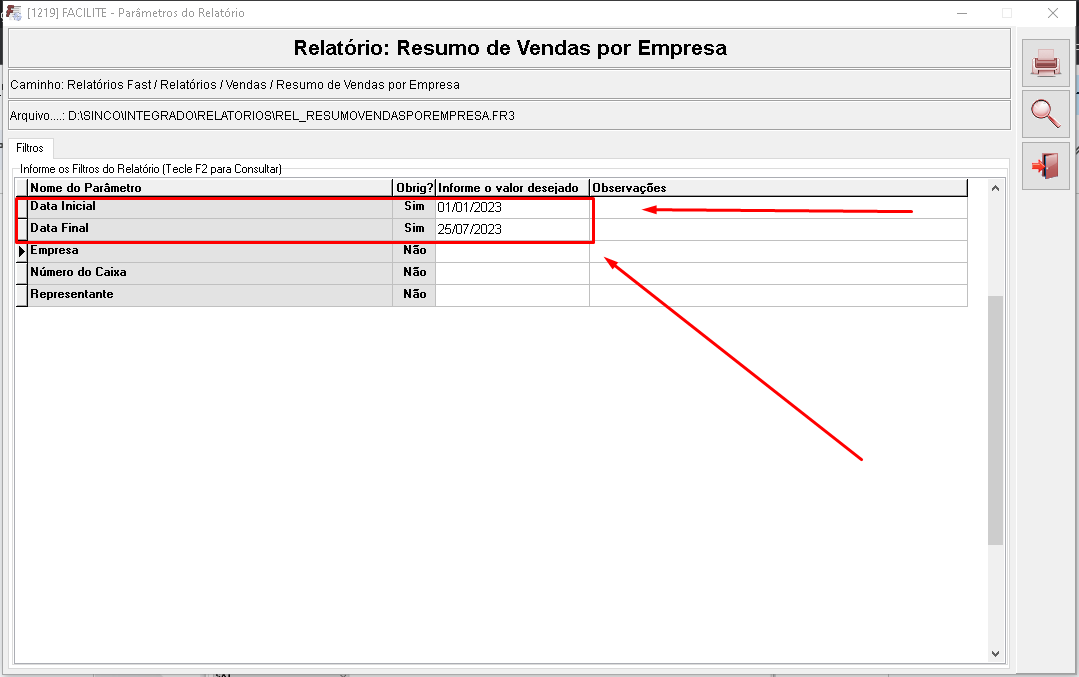Image resolution: width=1079 pixels, height=677 pixels.
Task: Click the Empresa row indicator arrow
Action: tap(22, 251)
